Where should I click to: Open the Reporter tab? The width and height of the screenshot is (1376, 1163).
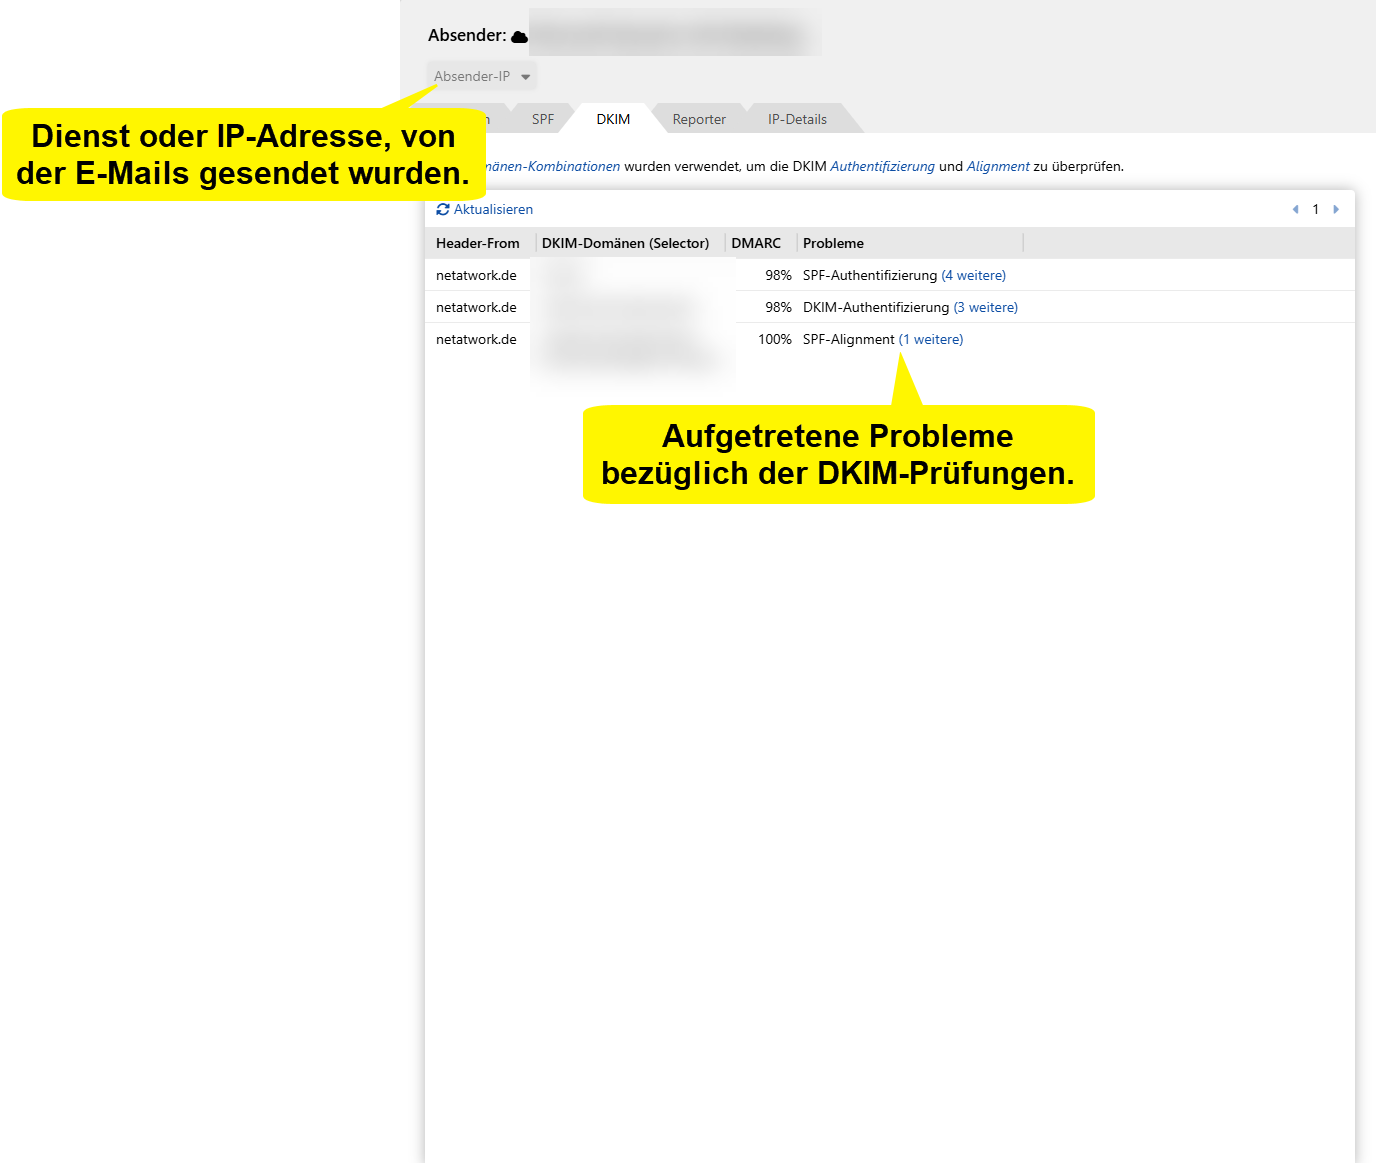(698, 119)
